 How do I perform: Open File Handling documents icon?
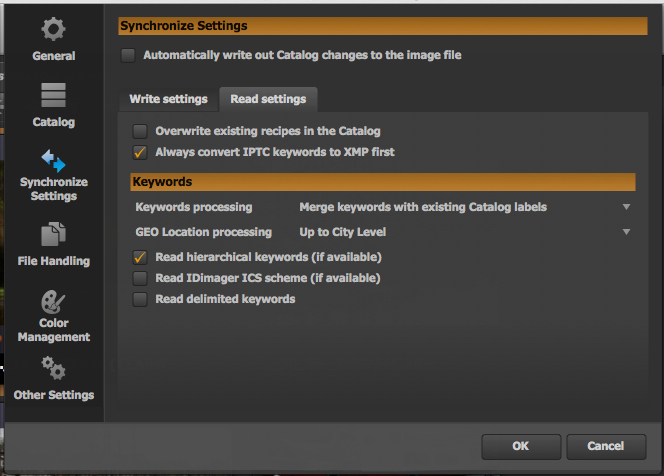(53, 234)
